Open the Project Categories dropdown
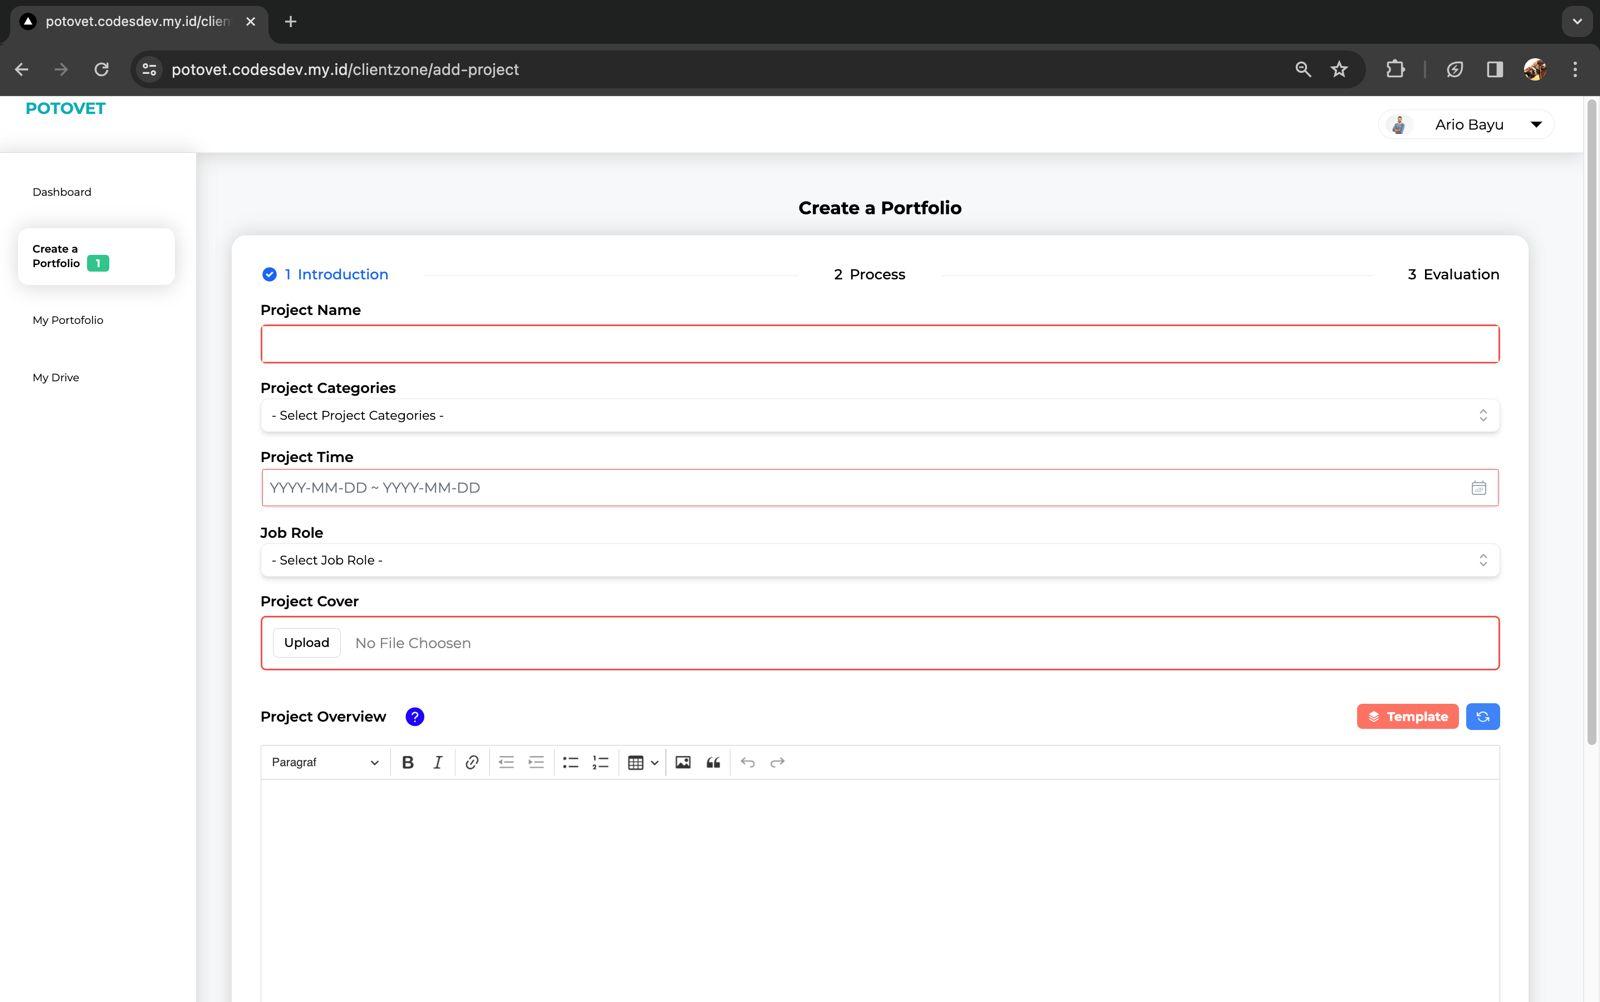This screenshot has height=1002, width=1600. (879, 416)
